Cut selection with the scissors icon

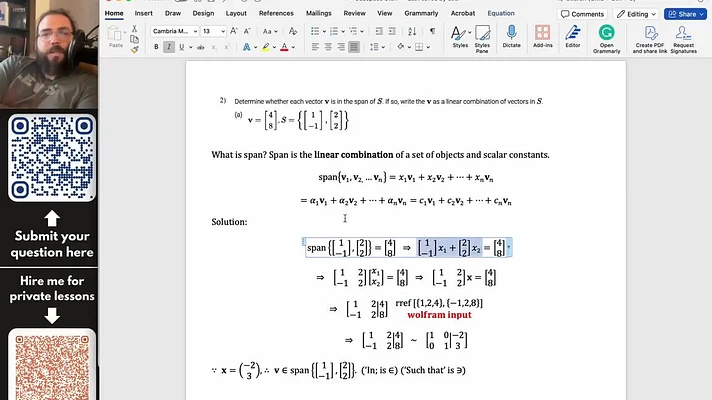point(134,28)
